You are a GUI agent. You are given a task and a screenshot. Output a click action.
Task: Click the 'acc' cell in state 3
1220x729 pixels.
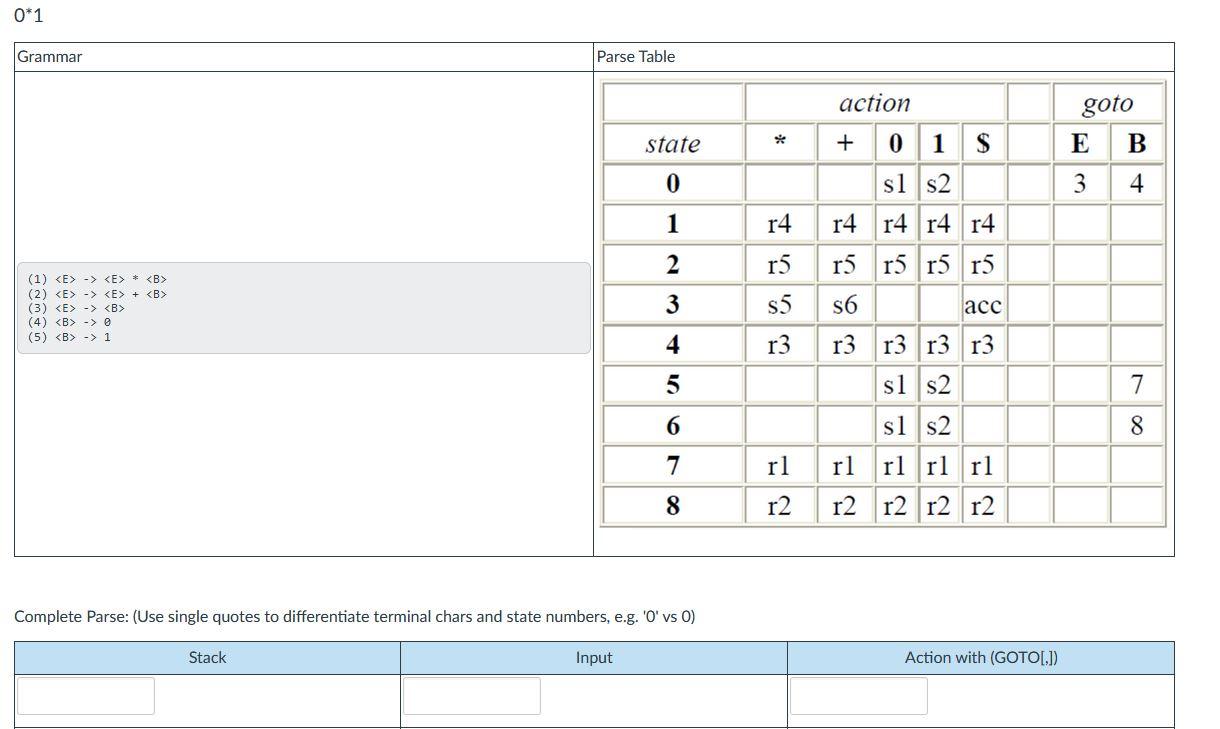[982, 305]
